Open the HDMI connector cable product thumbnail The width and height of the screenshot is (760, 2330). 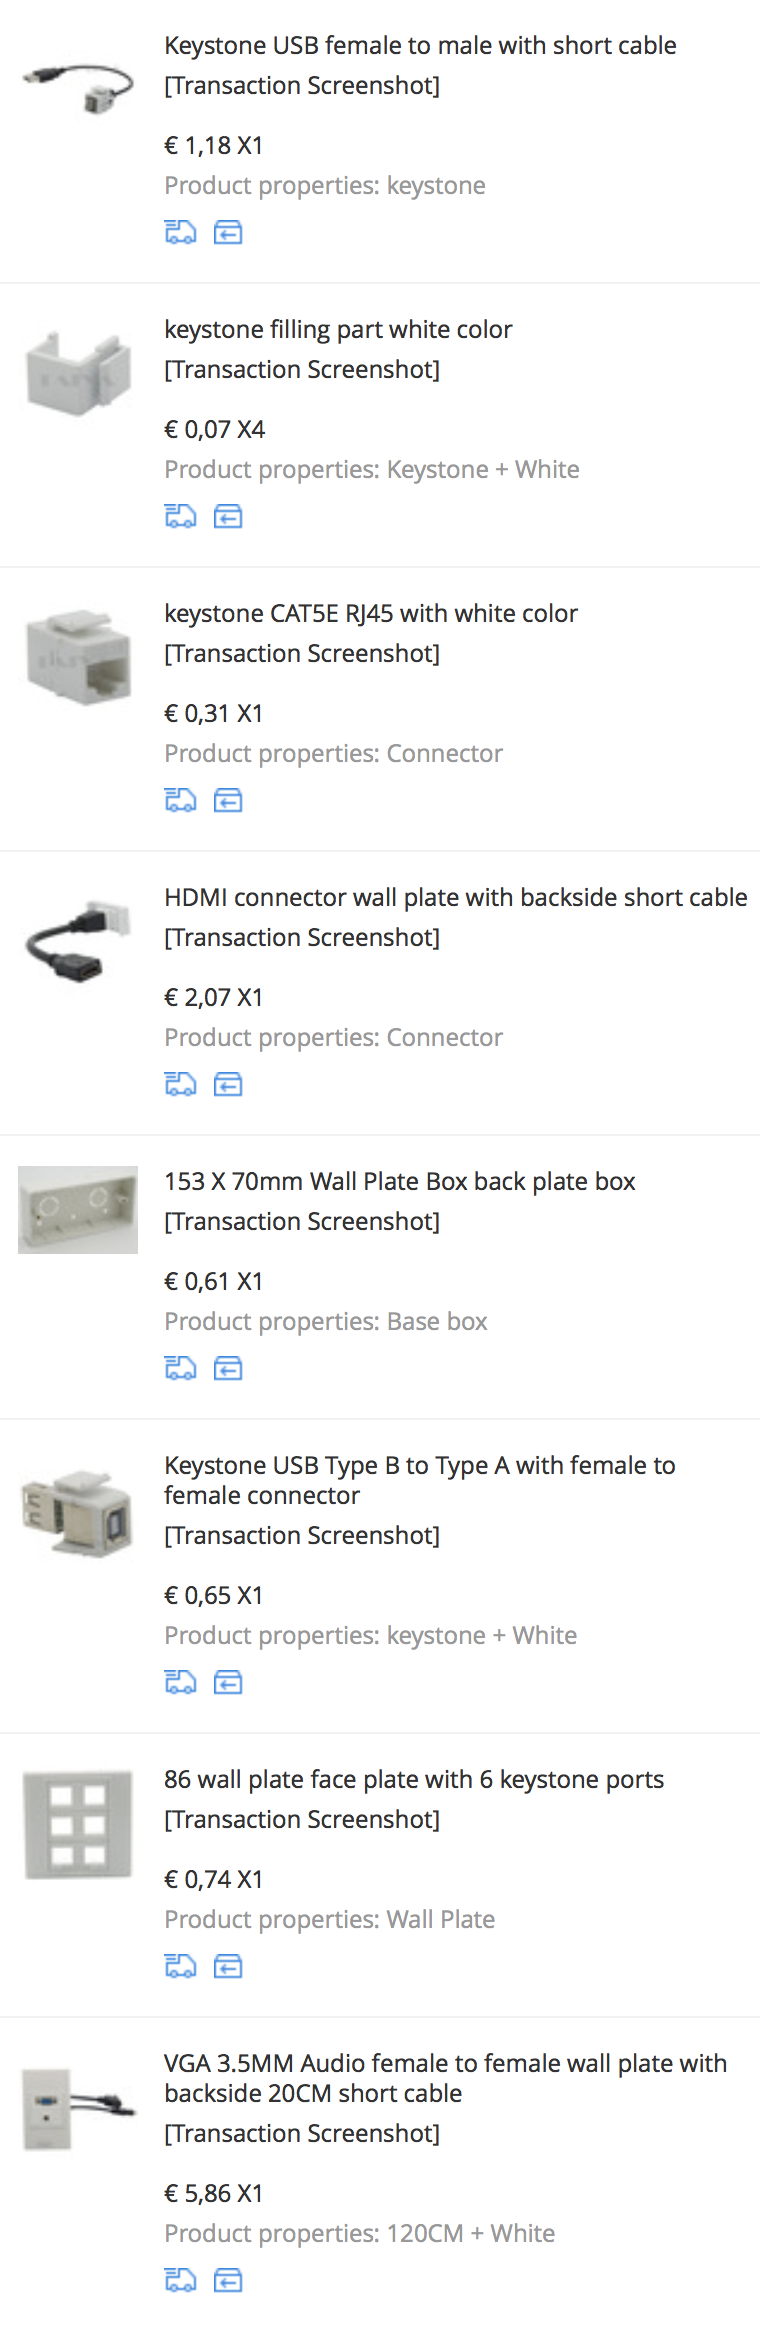[78, 940]
